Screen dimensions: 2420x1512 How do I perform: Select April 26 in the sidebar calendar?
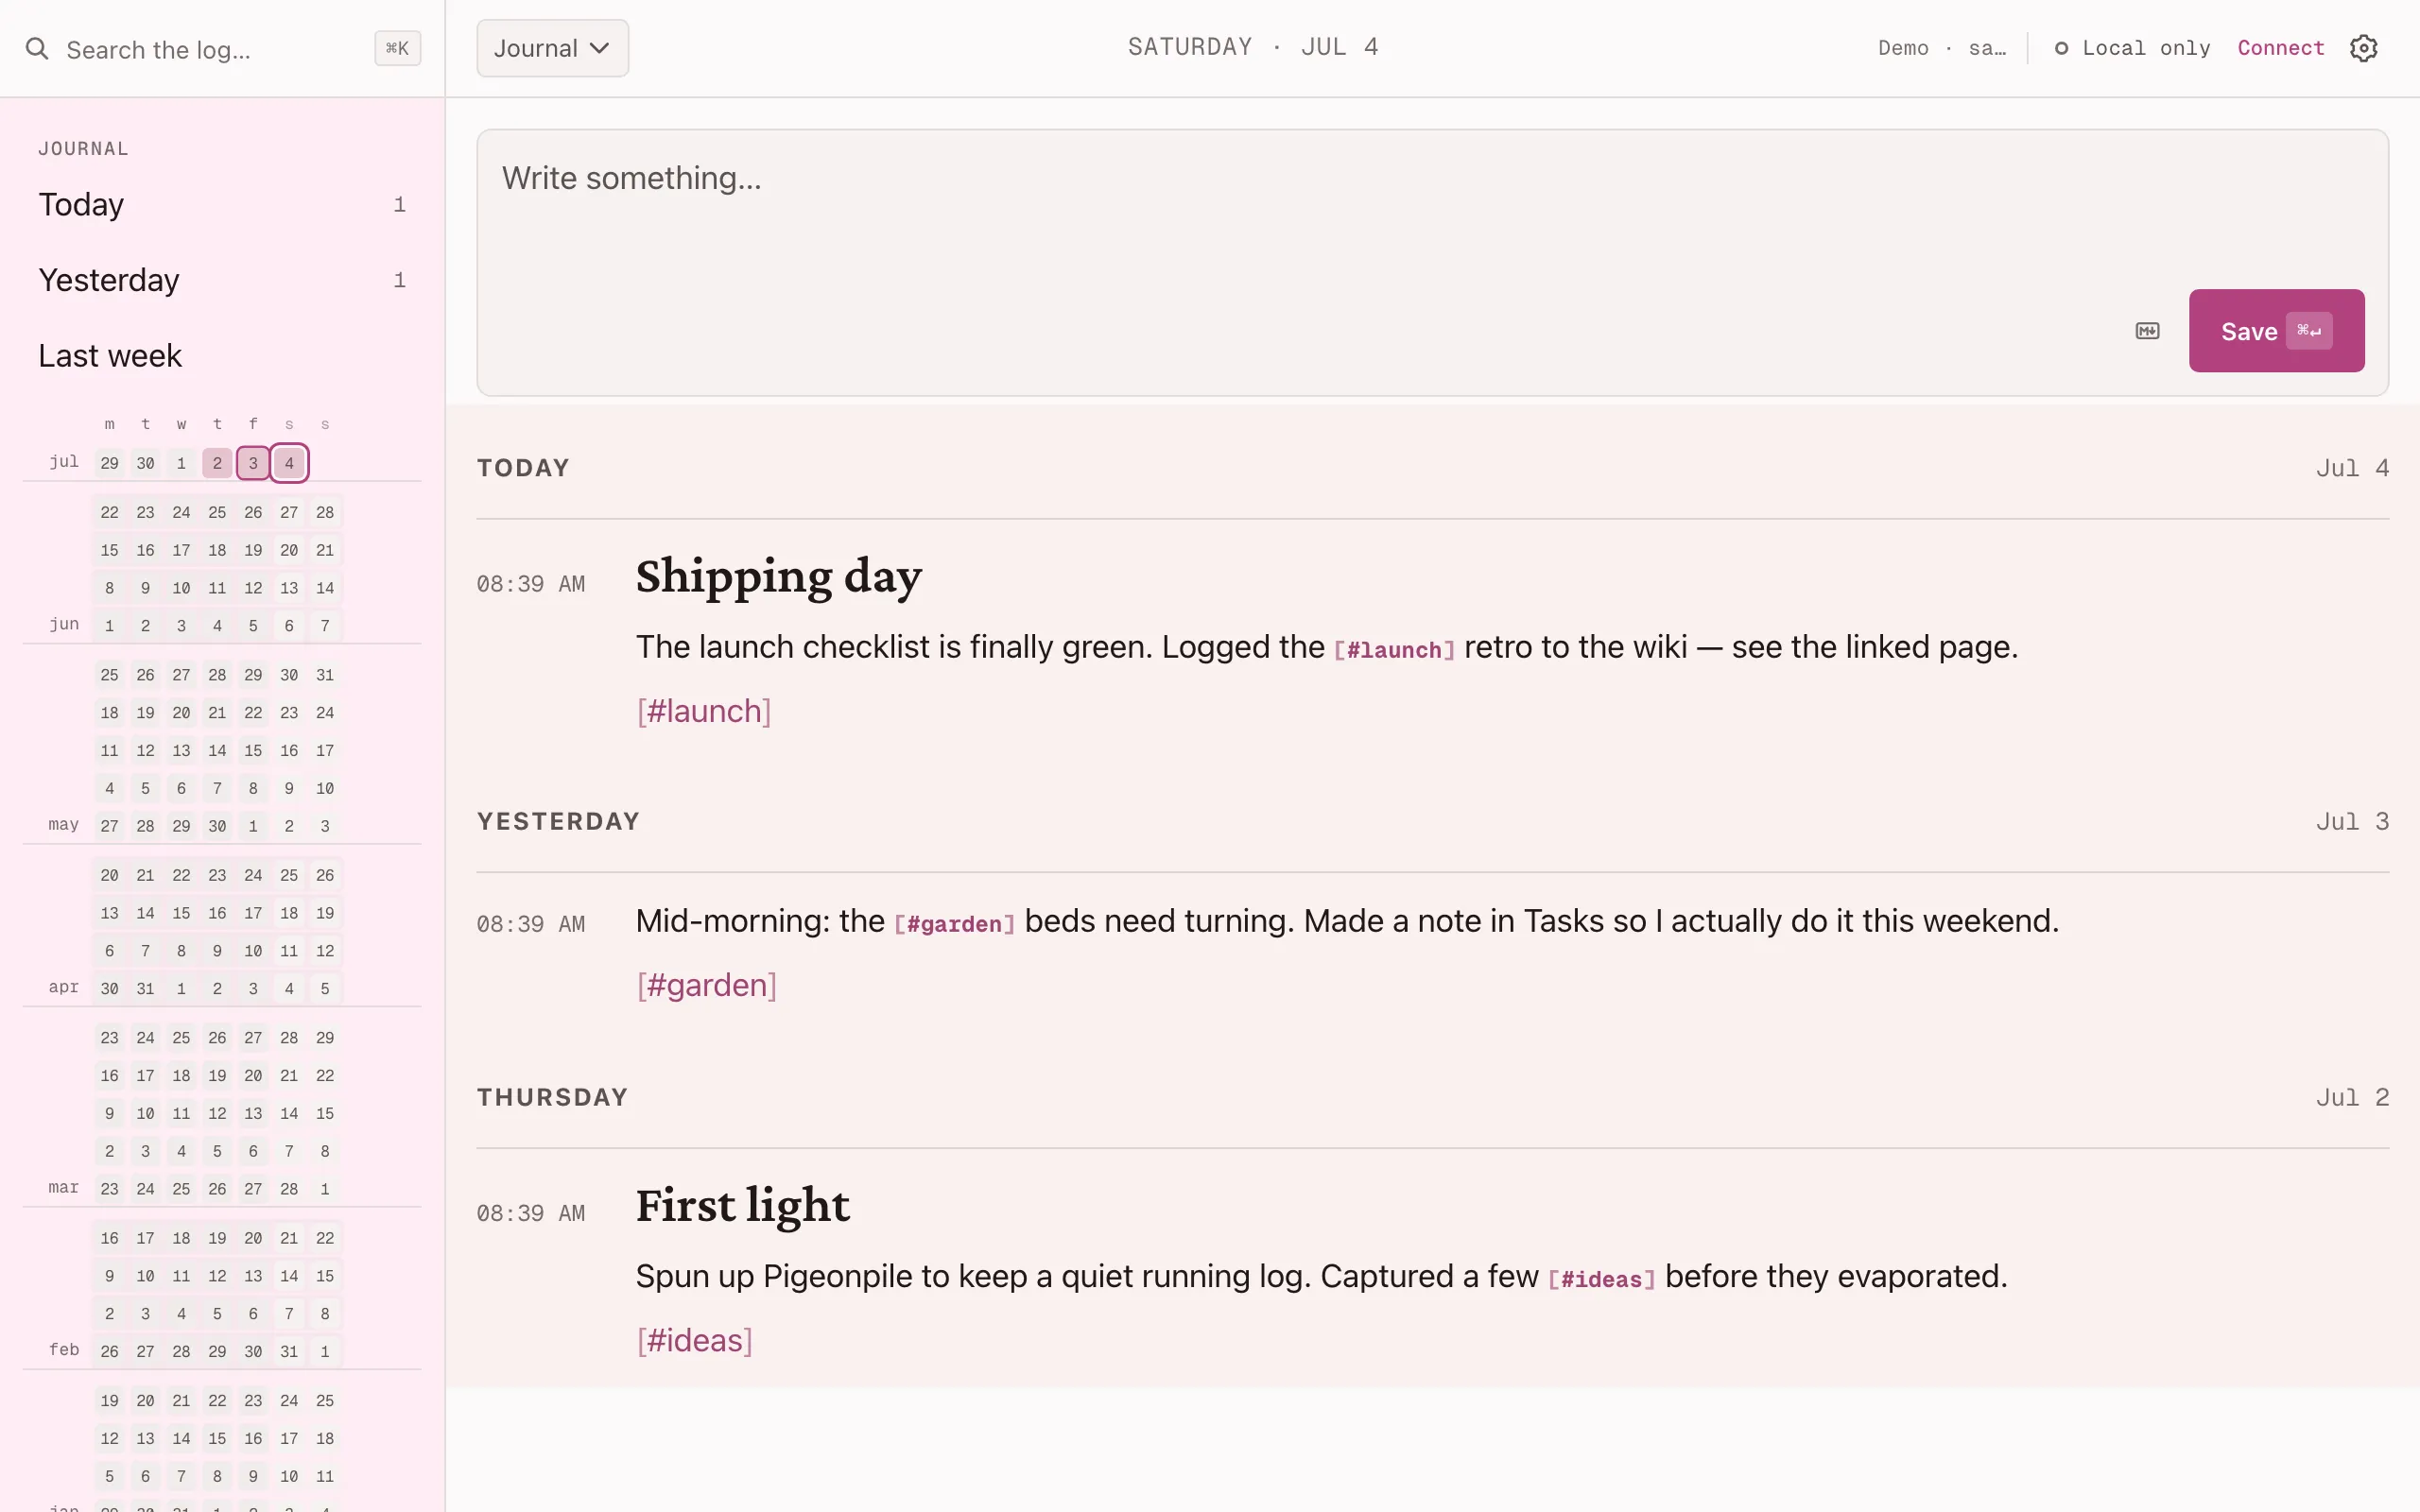point(325,875)
